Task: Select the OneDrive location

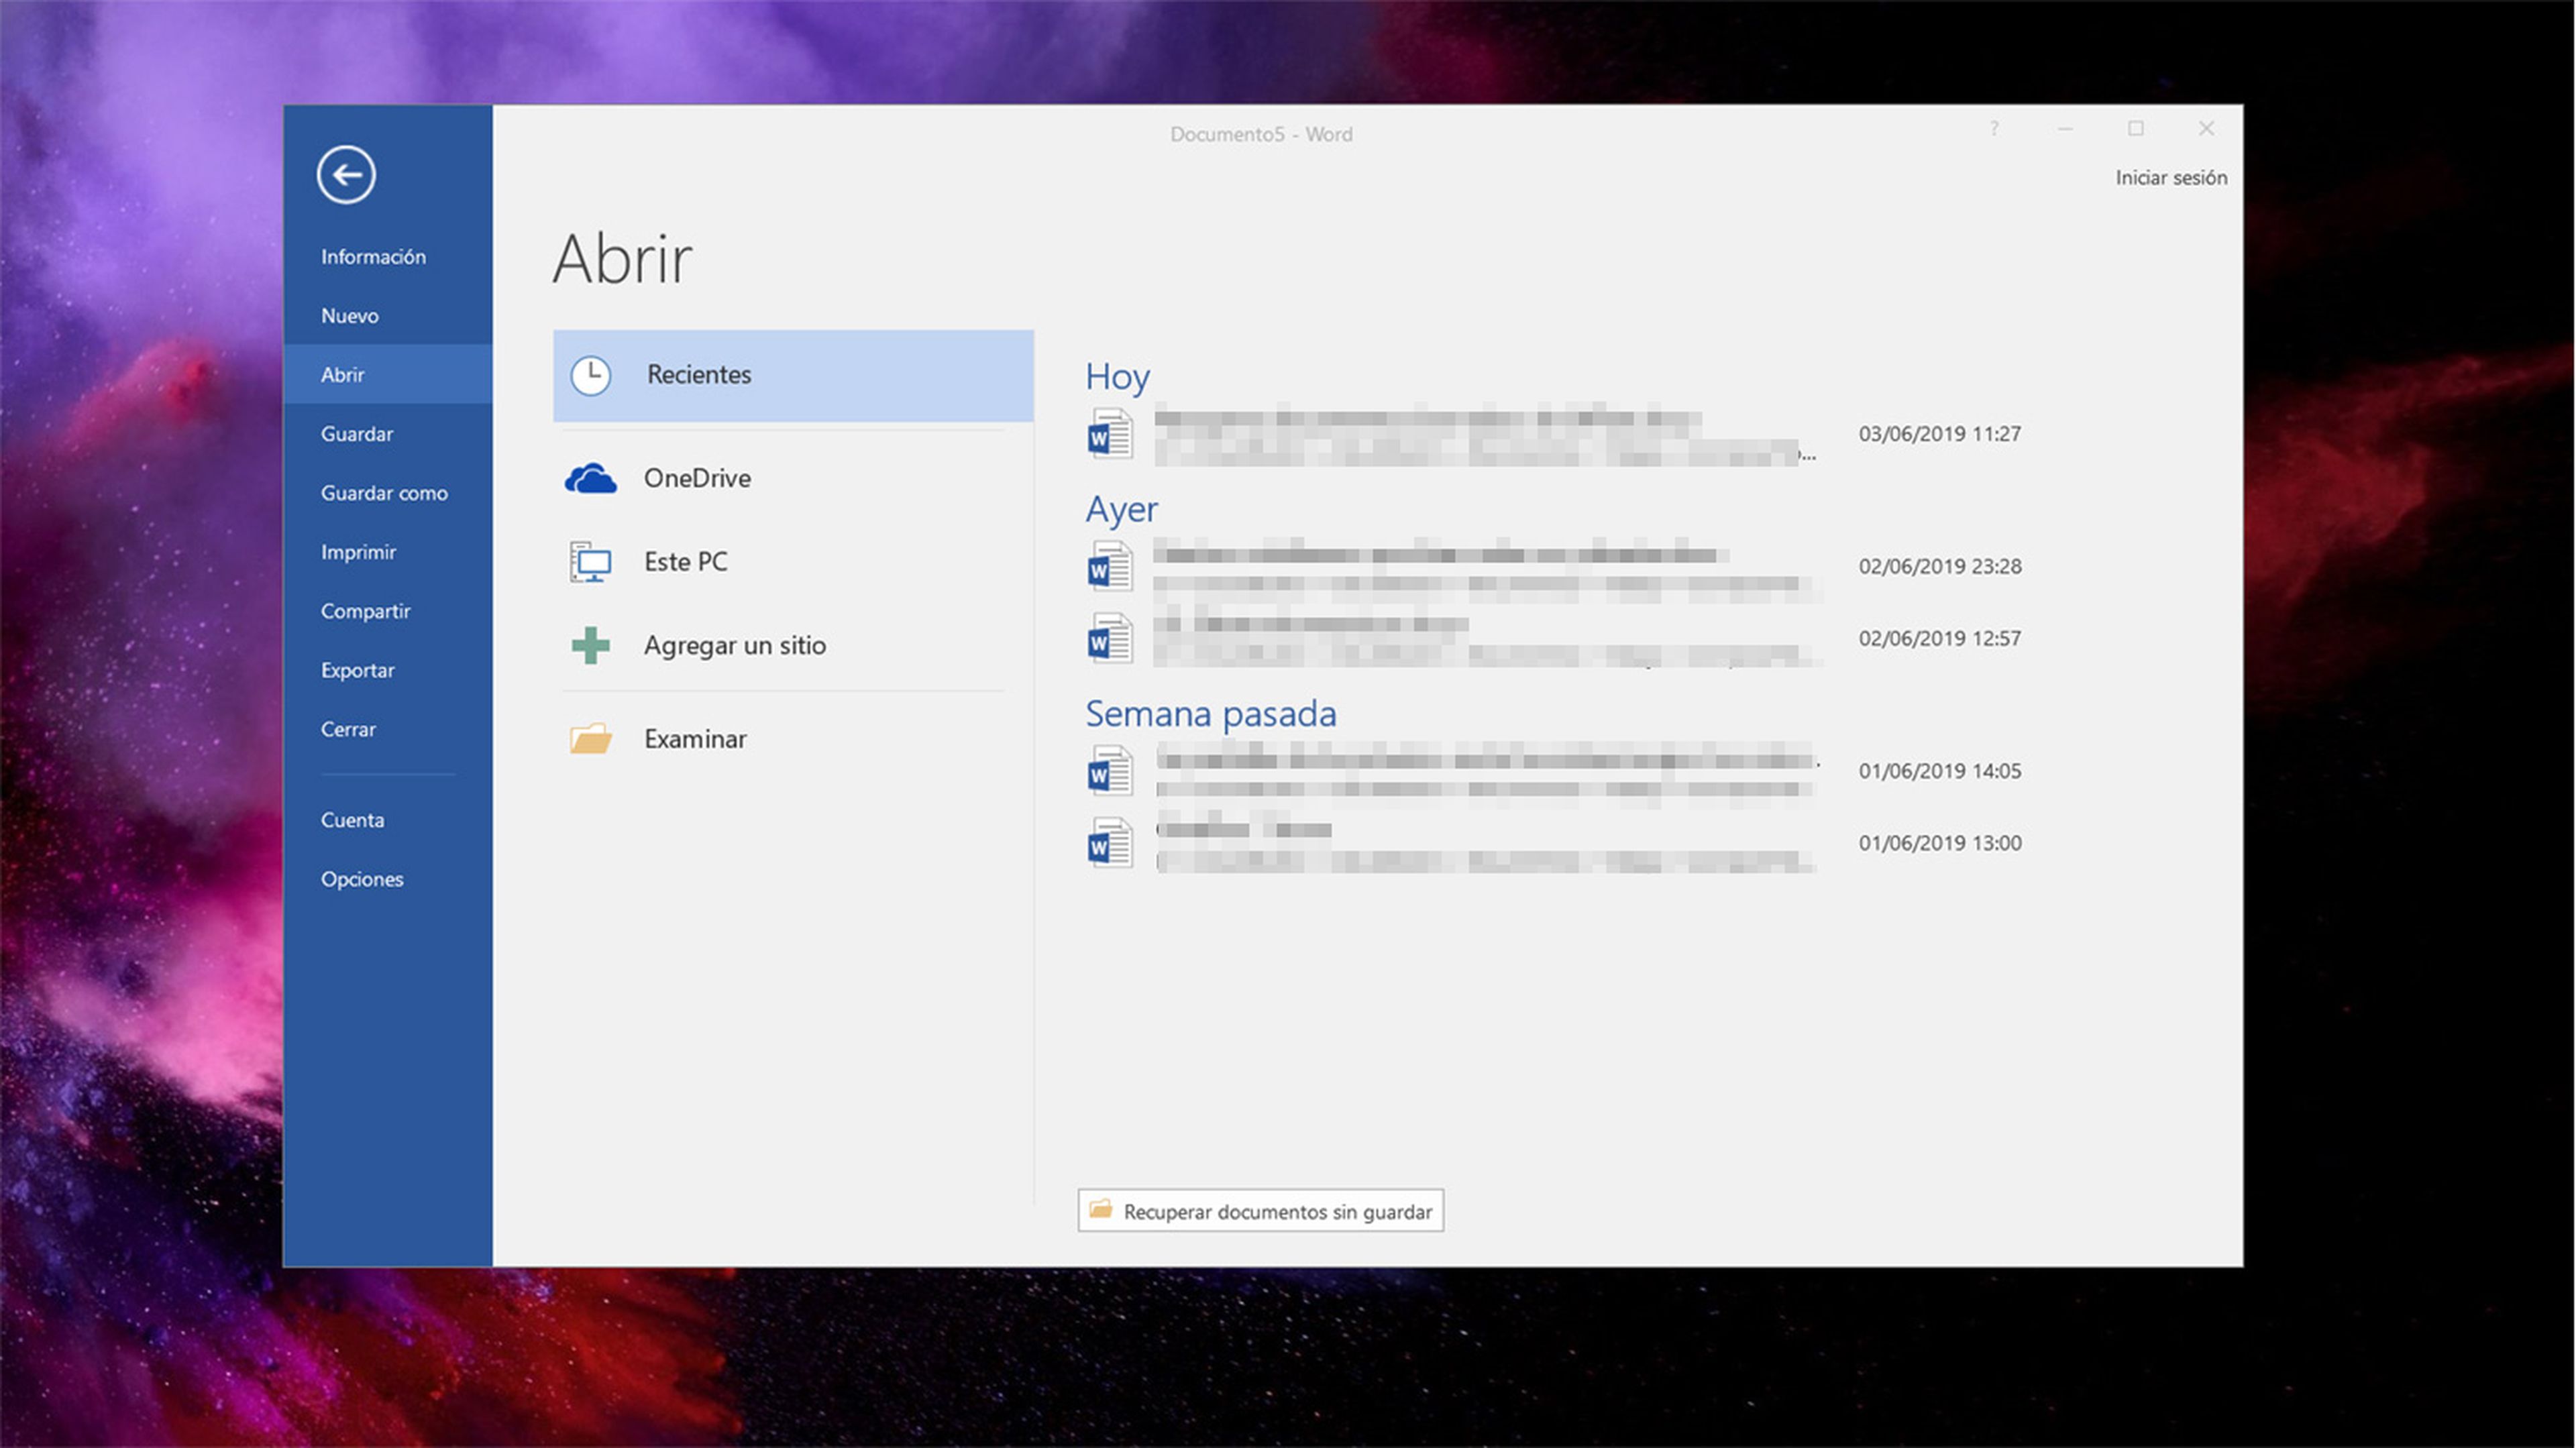Action: point(793,479)
